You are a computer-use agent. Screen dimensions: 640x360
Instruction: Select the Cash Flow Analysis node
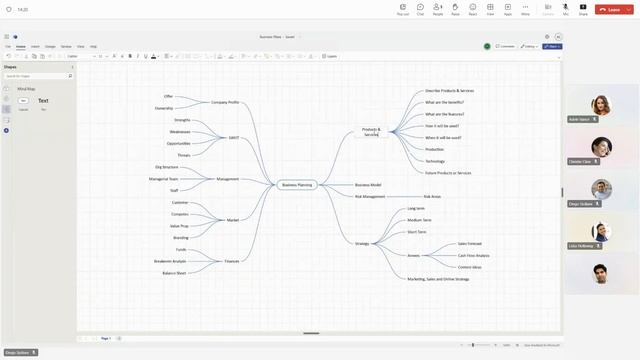[x=473, y=256]
